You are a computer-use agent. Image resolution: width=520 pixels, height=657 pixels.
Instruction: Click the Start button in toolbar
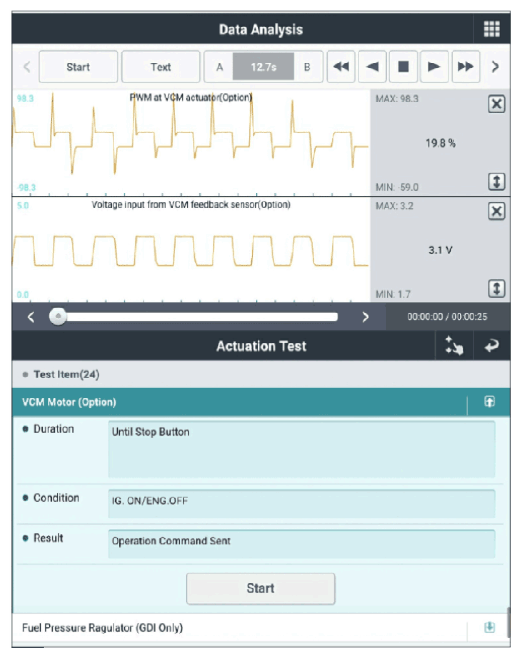coord(78,67)
